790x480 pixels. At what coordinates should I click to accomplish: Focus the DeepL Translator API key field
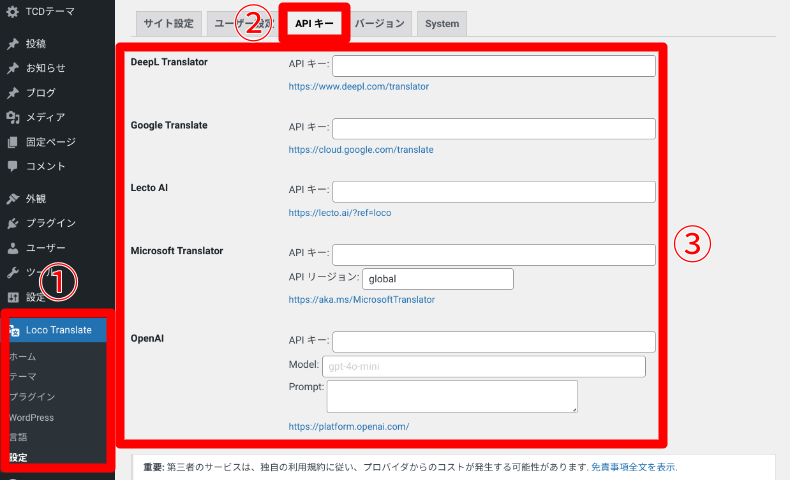[x=494, y=66]
